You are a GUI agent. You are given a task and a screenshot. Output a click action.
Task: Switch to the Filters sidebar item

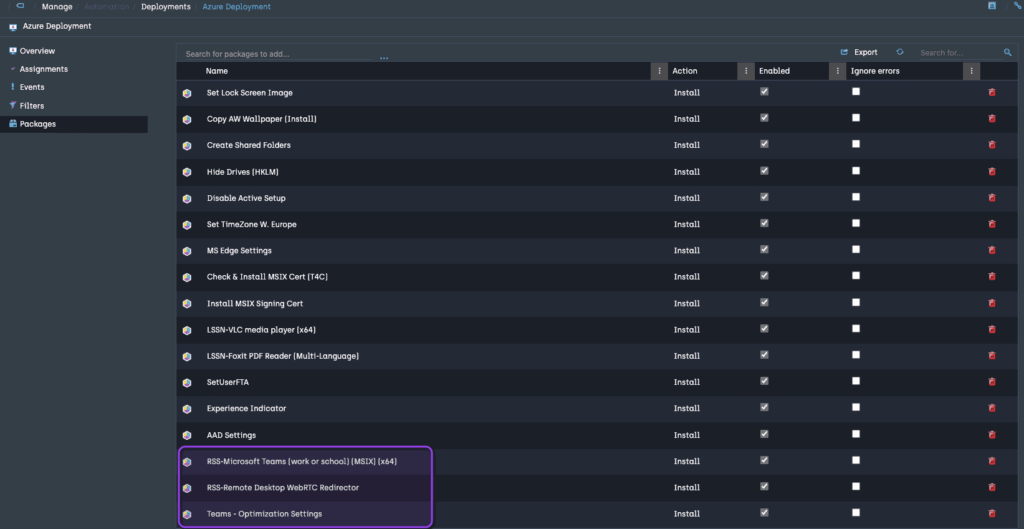pos(31,105)
